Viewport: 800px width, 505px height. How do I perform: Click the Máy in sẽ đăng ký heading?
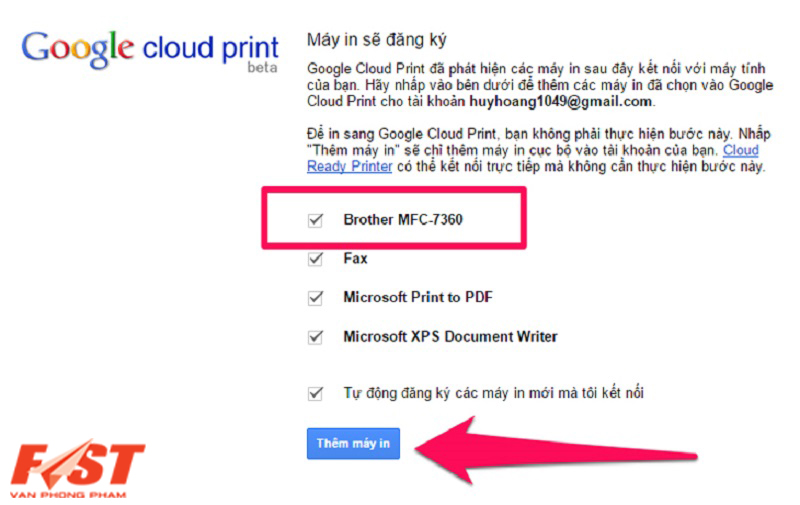pyautogui.click(x=377, y=40)
